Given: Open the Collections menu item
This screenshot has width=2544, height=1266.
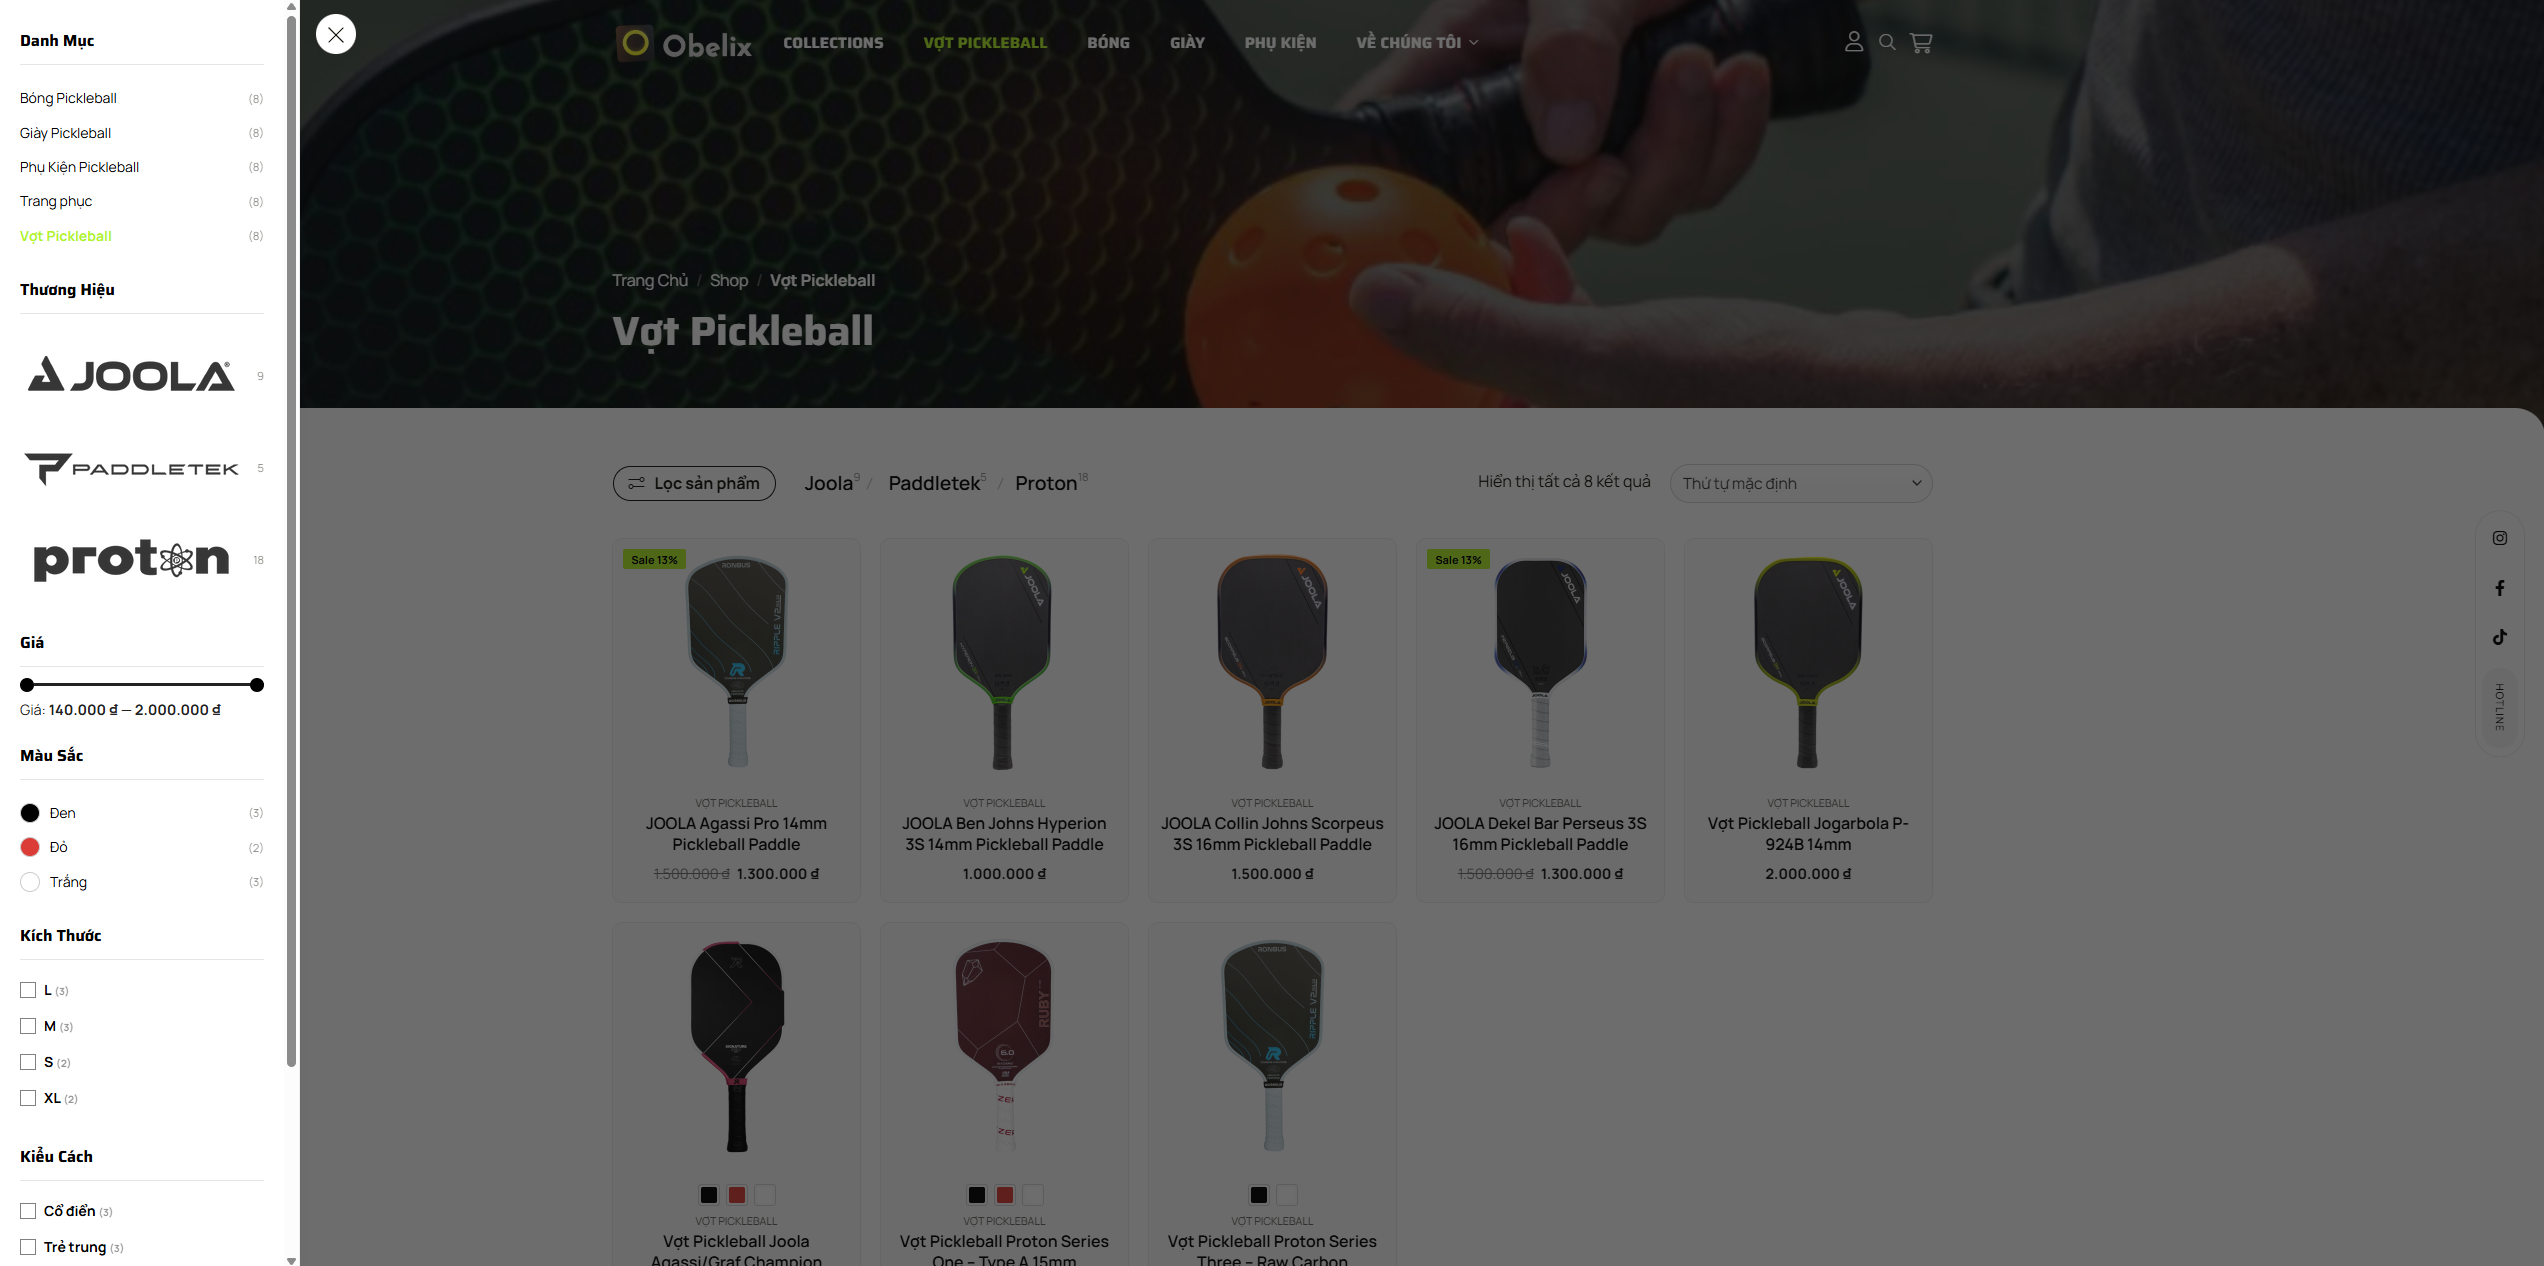Looking at the screenshot, I should pyautogui.click(x=833, y=43).
